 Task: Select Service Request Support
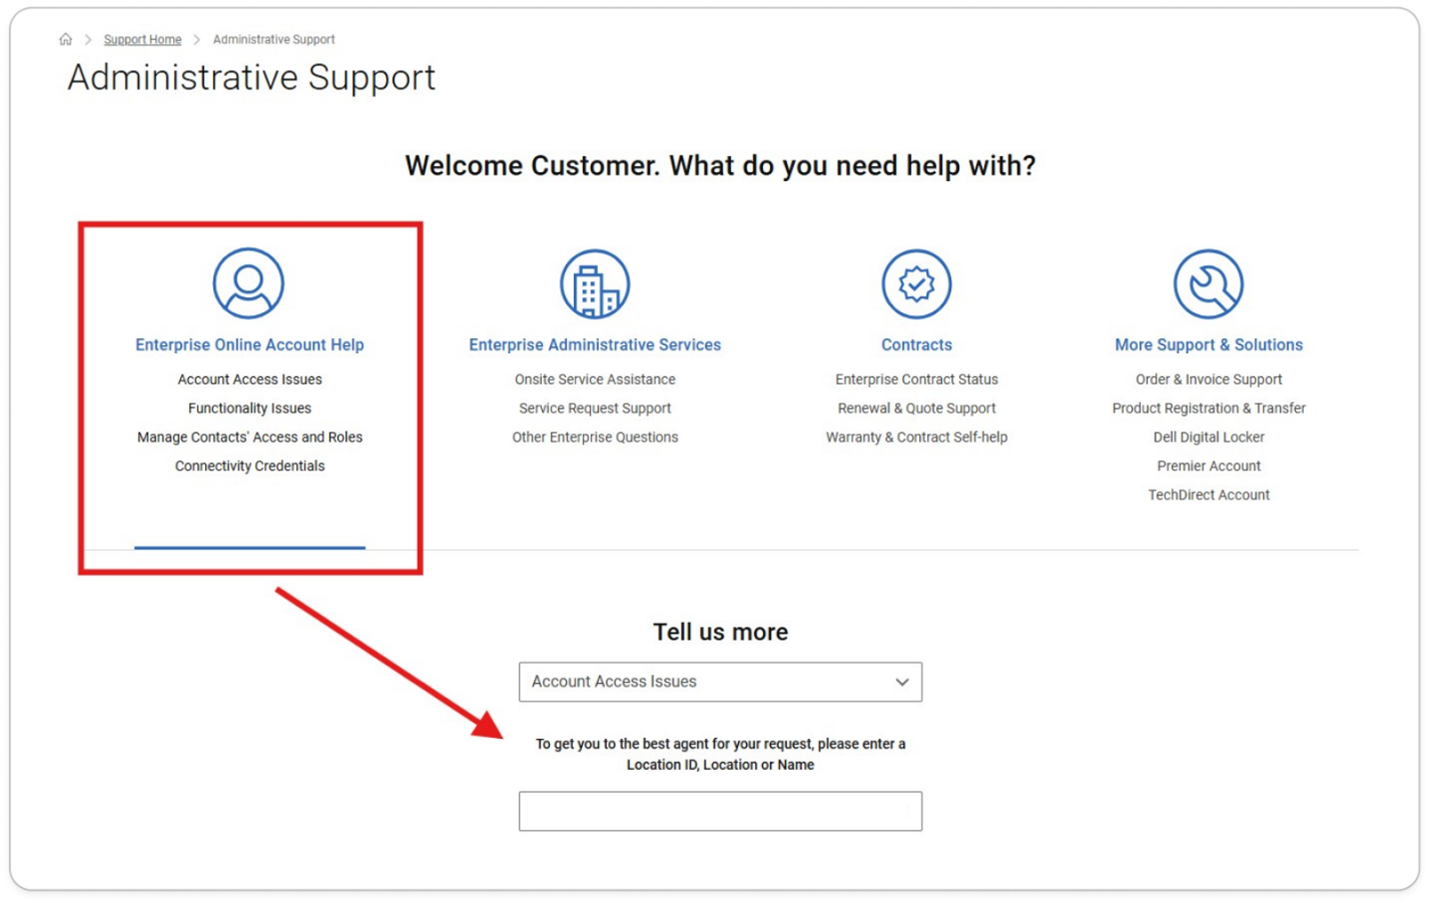click(x=594, y=408)
